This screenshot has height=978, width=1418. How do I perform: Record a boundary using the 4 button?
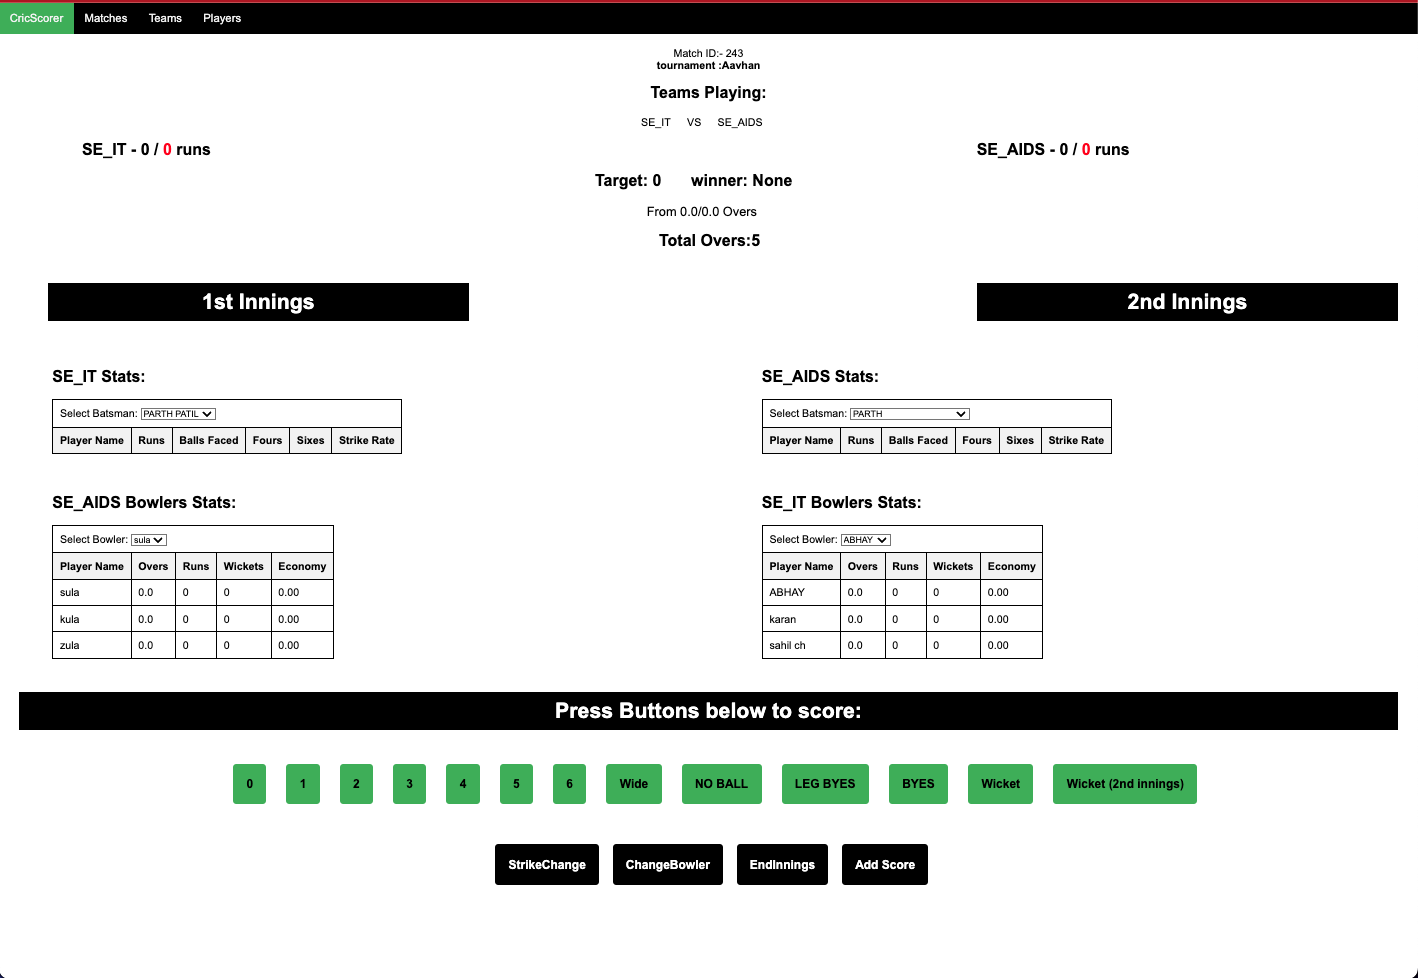[462, 784]
